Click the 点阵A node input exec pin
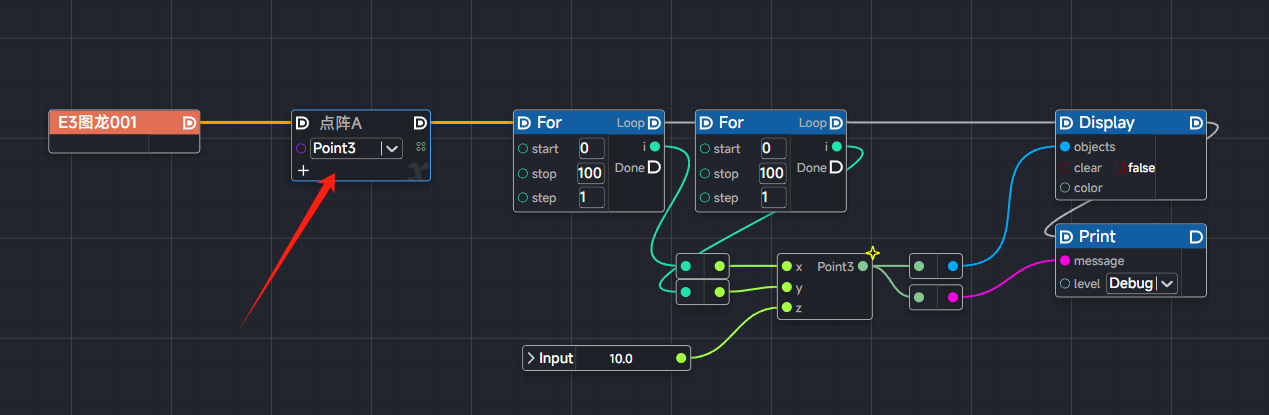1269x415 pixels. (x=302, y=123)
